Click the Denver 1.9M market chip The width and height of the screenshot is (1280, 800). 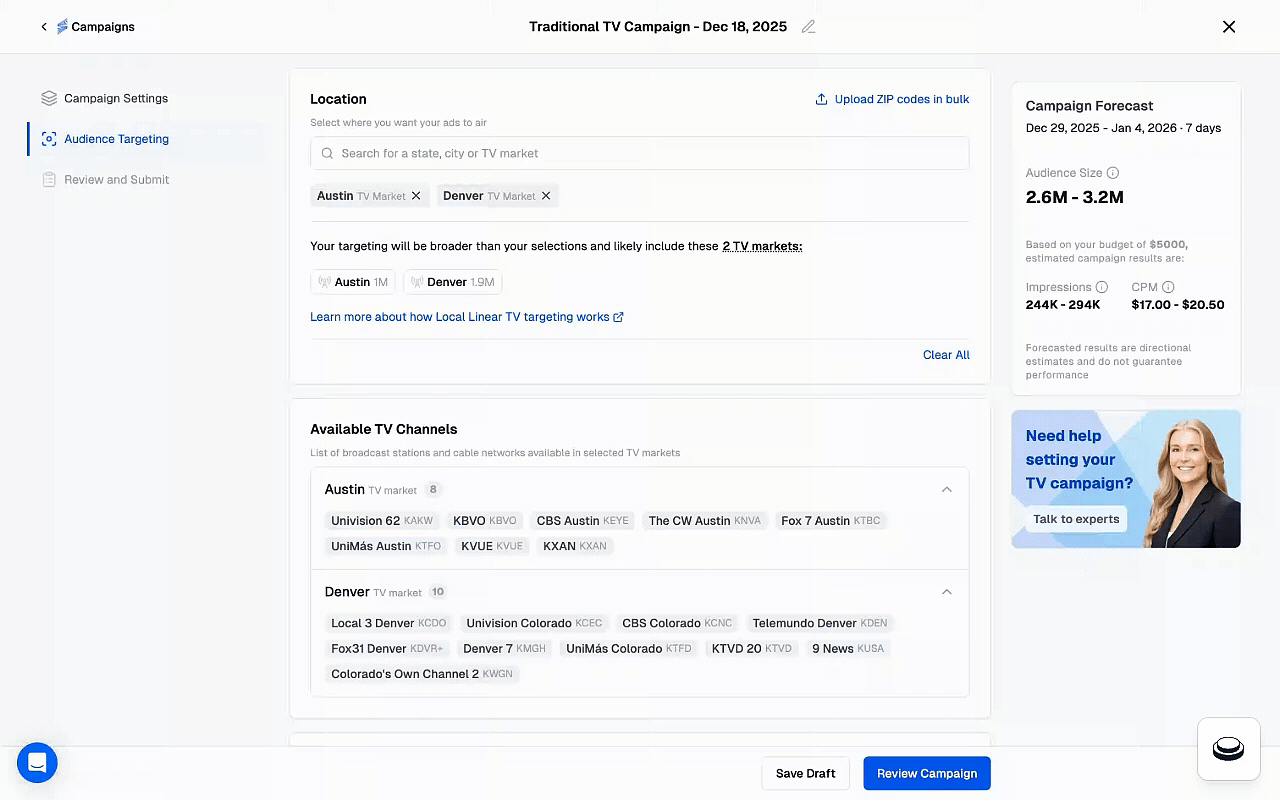[453, 282]
